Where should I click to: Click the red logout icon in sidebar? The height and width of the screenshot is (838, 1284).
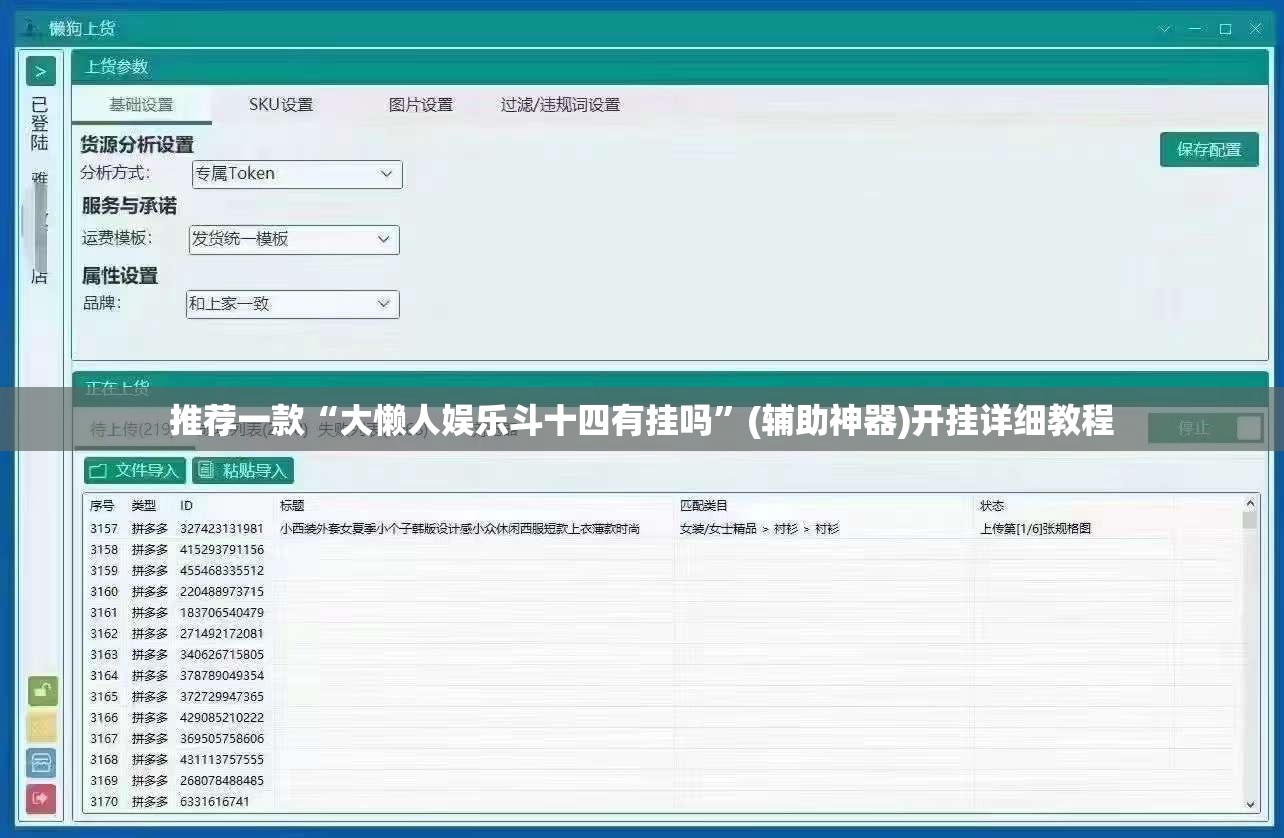click(x=42, y=799)
